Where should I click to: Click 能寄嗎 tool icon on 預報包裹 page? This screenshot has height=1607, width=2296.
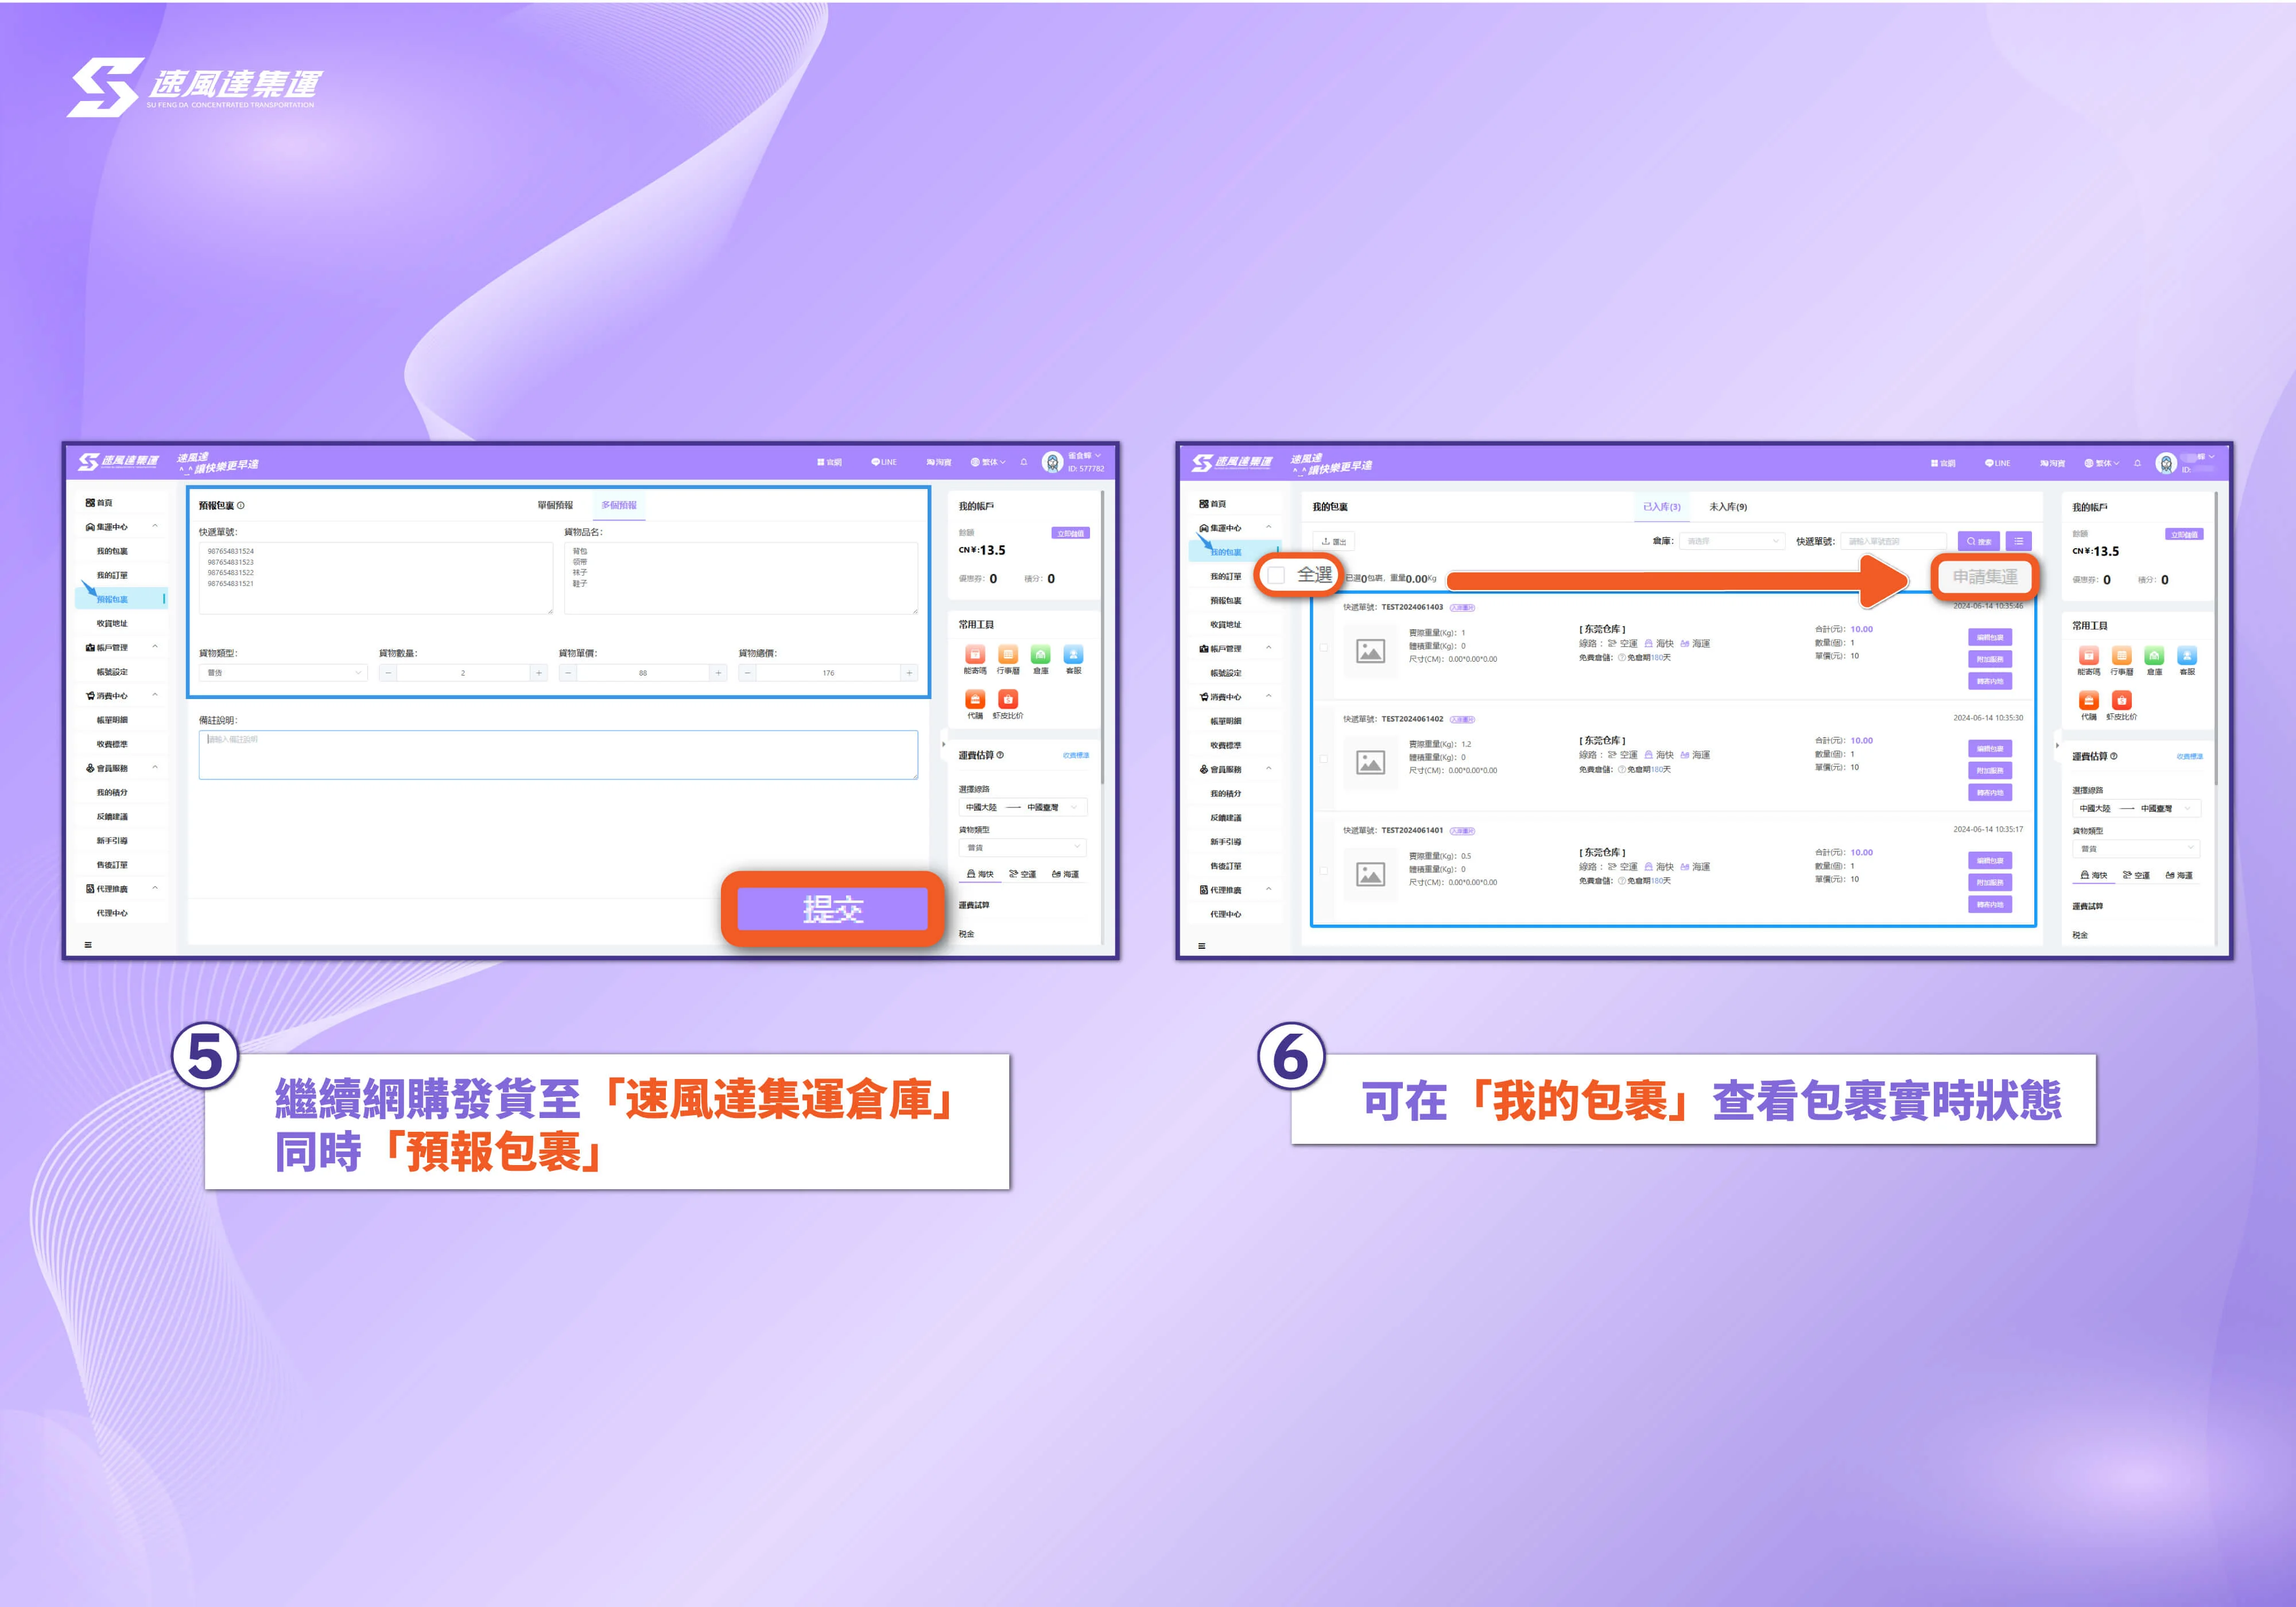tap(975, 655)
